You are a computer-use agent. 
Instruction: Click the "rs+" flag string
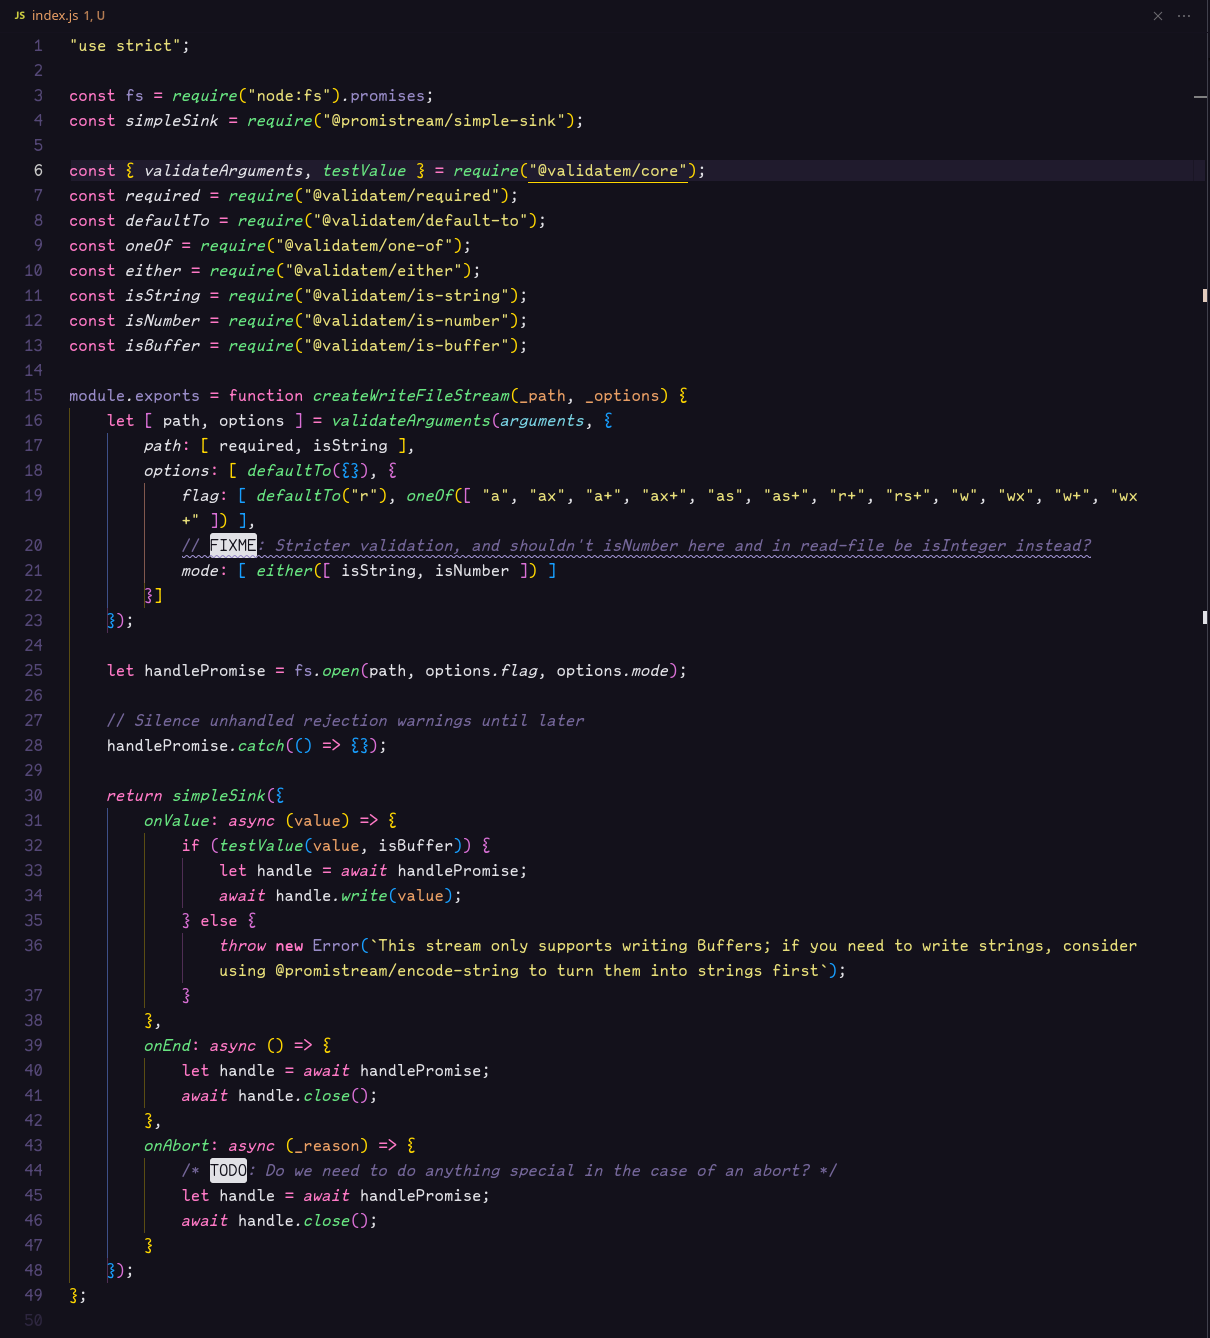[x=908, y=495]
